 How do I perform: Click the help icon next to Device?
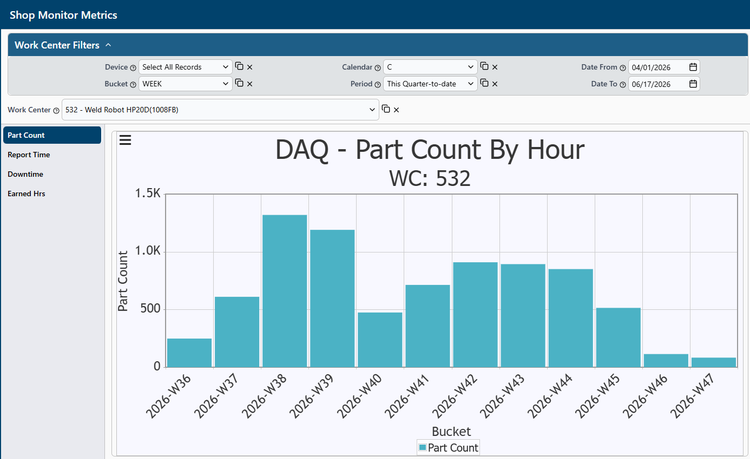(x=133, y=68)
